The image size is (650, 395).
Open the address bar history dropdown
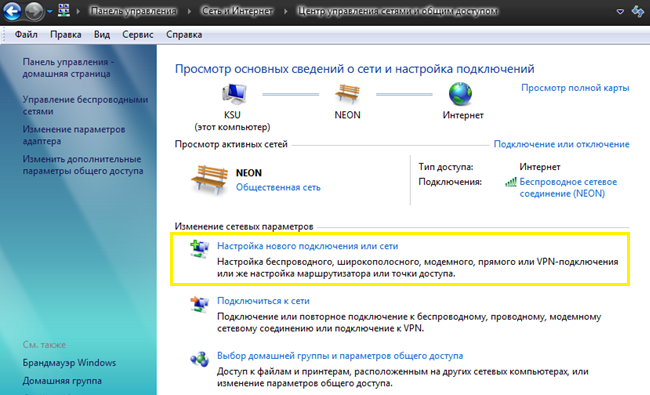620,12
